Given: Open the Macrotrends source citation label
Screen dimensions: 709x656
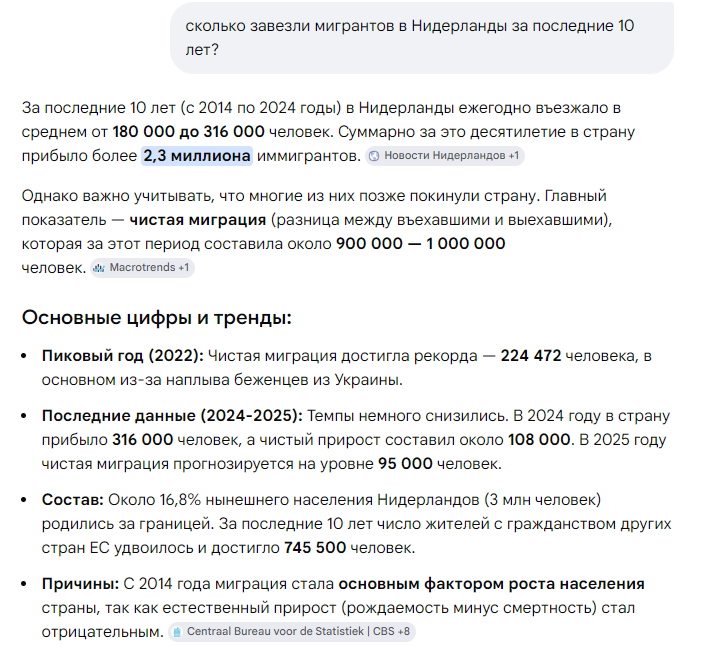Looking at the screenshot, I should point(142,268).
